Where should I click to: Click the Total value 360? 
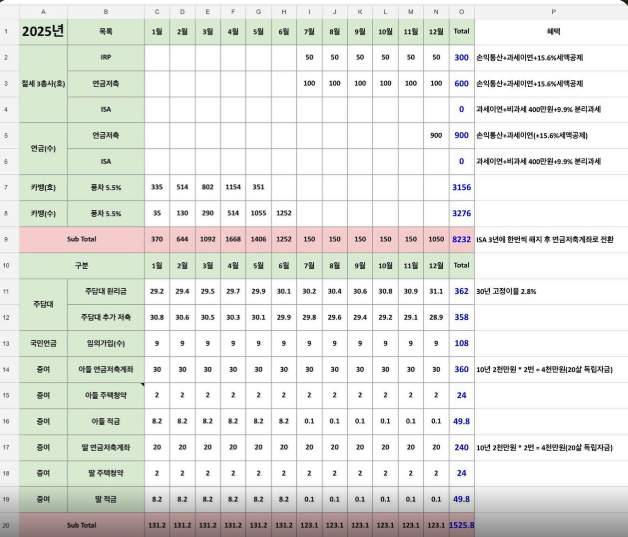tap(461, 369)
